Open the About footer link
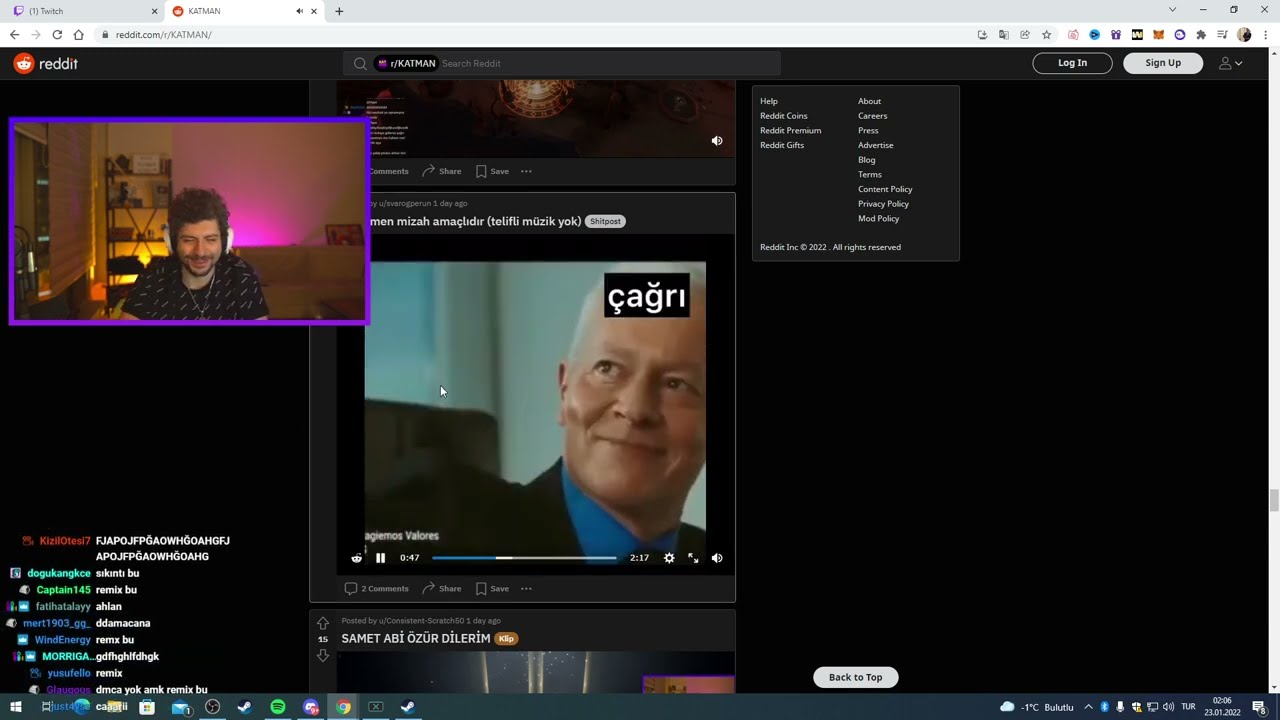The image size is (1280, 720). (870, 101)
